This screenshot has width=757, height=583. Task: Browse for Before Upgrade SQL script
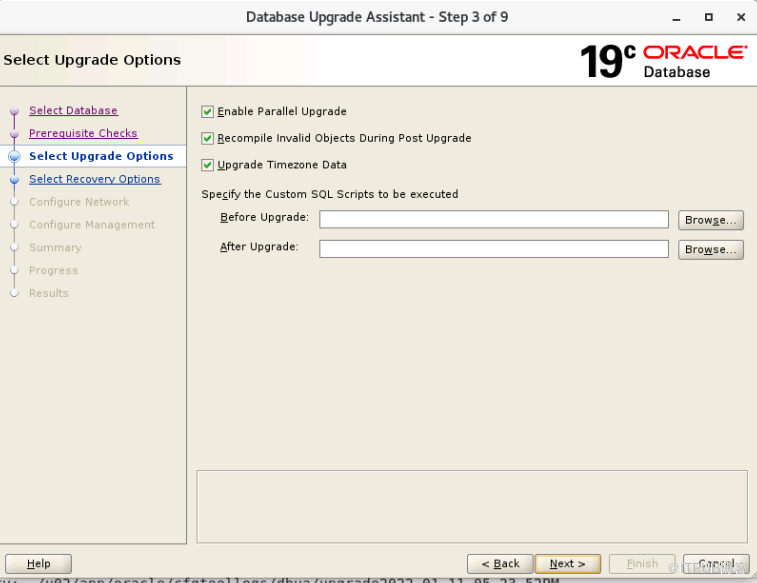coord(710,220)
